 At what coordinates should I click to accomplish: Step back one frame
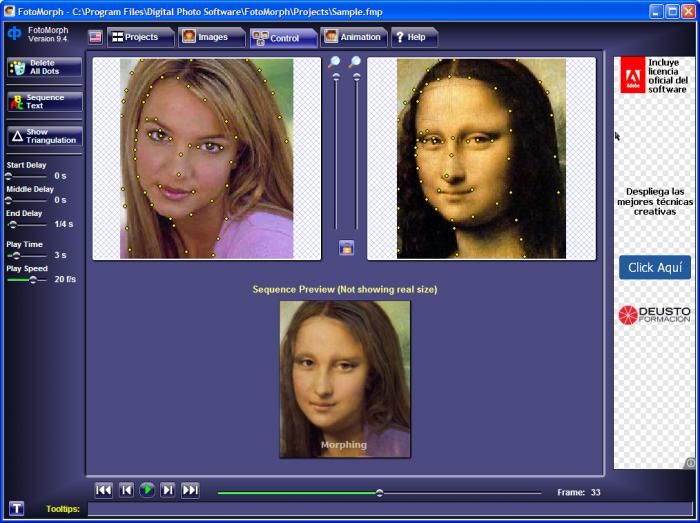click(x=126, y=490)
